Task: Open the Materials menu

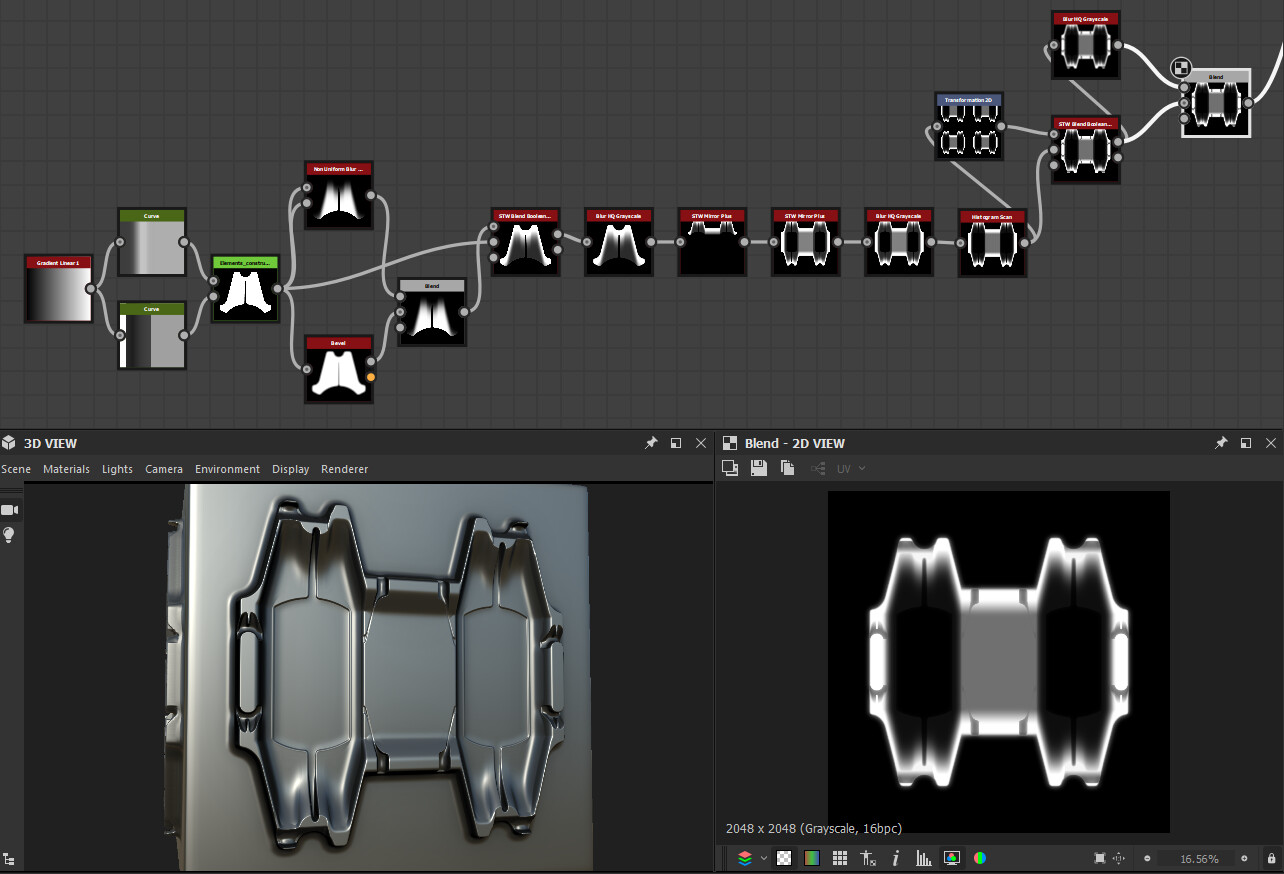Action: [x=66, y=469]
